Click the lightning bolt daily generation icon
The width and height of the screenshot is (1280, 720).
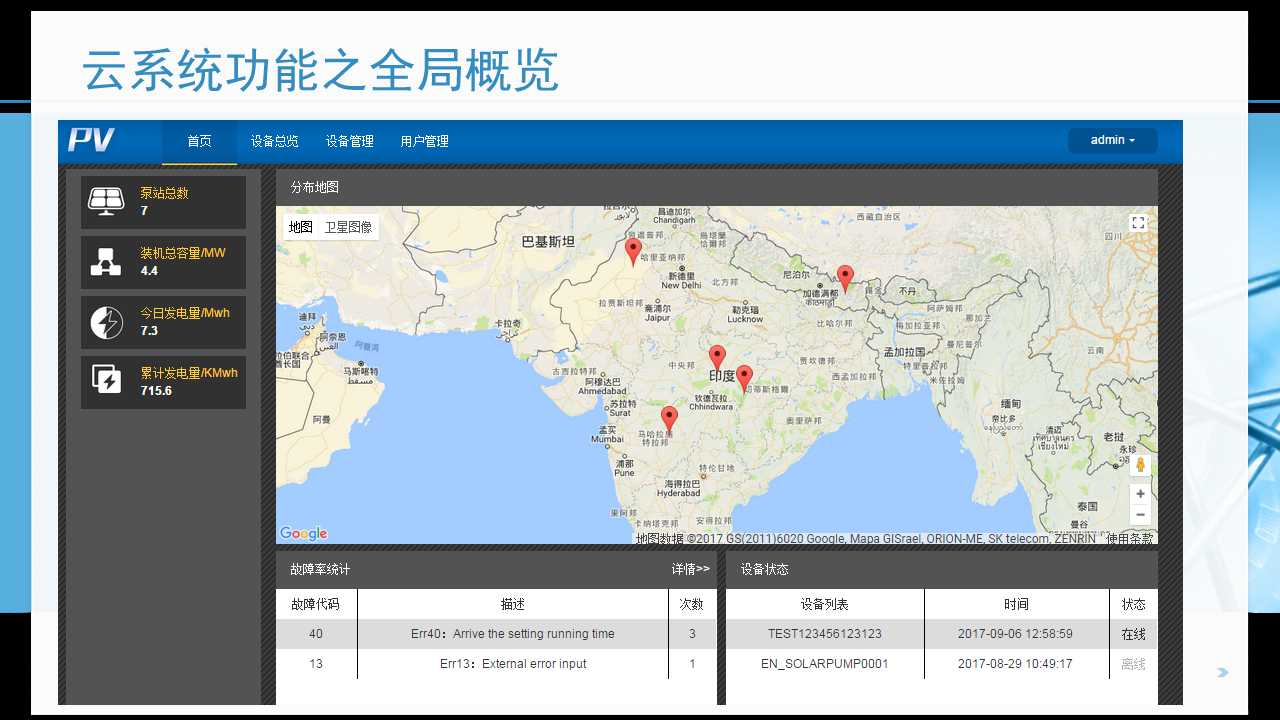106,322
